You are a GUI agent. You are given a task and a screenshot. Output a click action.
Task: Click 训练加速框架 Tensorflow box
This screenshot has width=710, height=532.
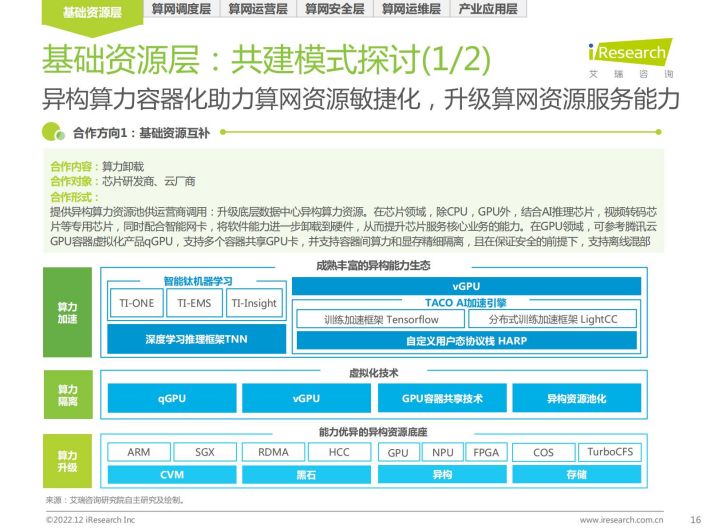point(381,319)
